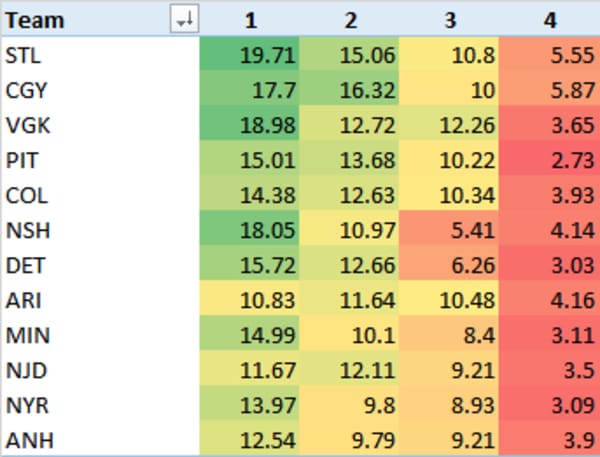Select the ANH team cell
The width and height of the screenshot is (600, 457).
[x=100, y=439]
